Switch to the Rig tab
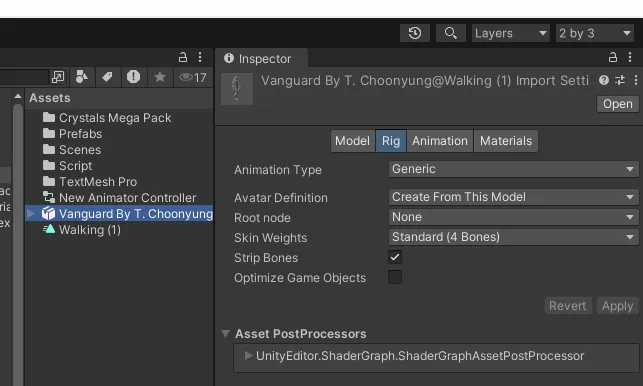The height and width of the screenshot is (386, 643). (391, 141)
